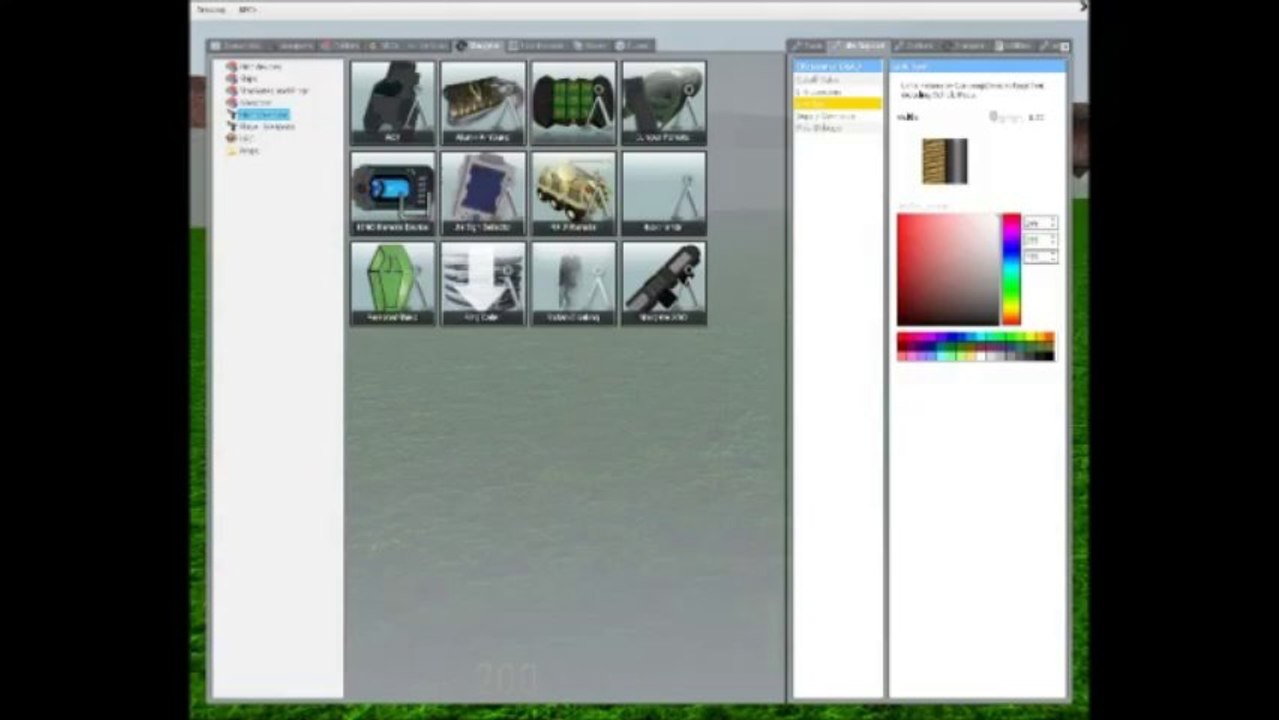This screenshot has height=720, width=1279.
Task: Select the faint ghost figure entity thumbnail
Action: [x=573, y=283]
